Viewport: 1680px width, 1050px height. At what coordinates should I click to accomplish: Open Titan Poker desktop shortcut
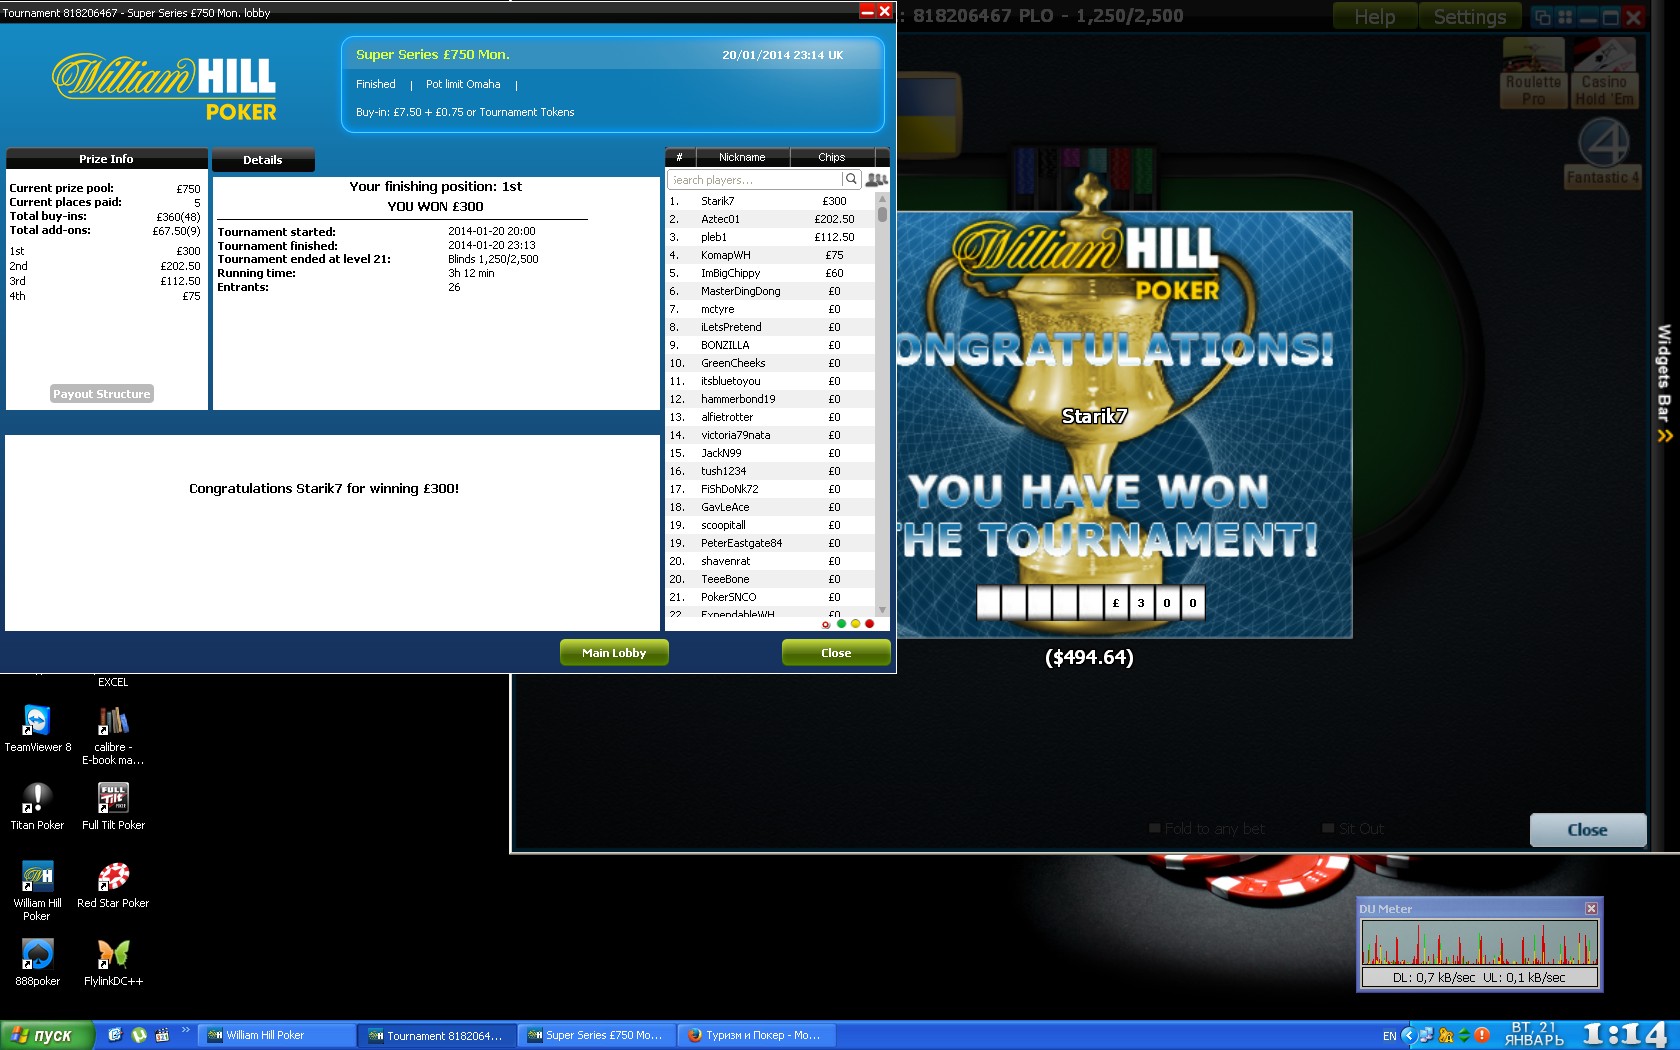[37, 806]
